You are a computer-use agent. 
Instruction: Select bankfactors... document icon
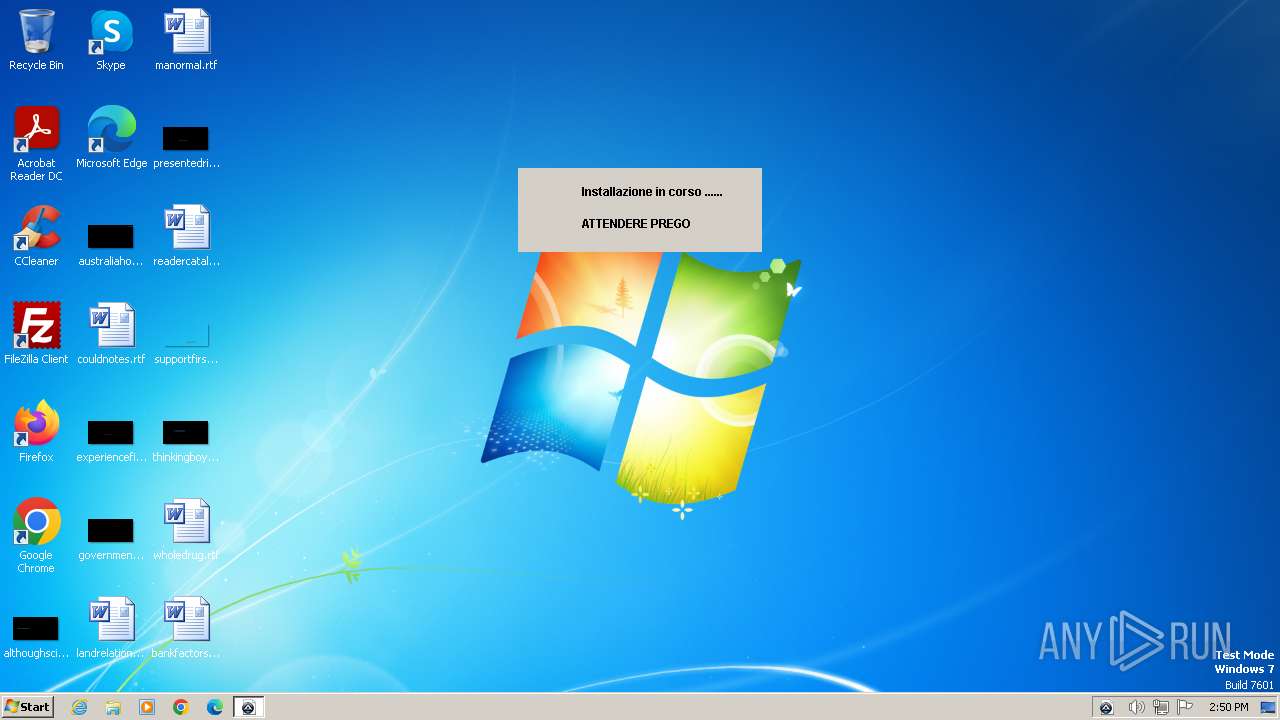(x=186, y=628)
